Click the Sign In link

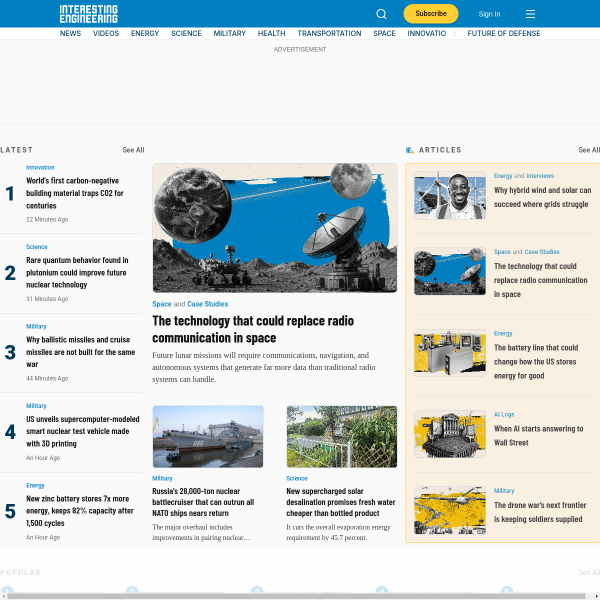pyautogui.click(x=489, y=14)
